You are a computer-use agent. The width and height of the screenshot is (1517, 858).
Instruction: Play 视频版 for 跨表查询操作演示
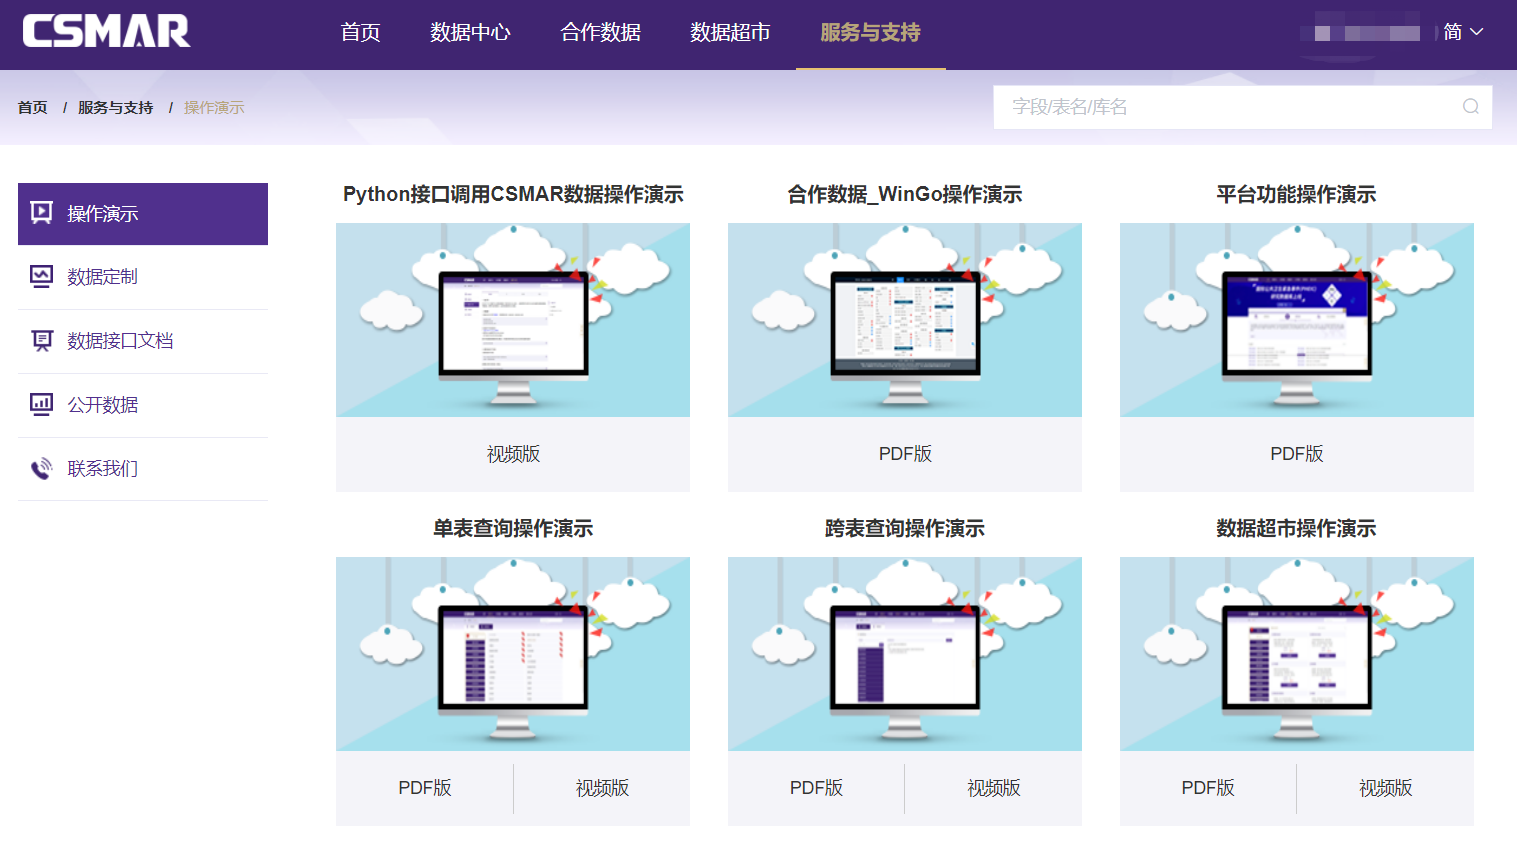pos(993,788)
